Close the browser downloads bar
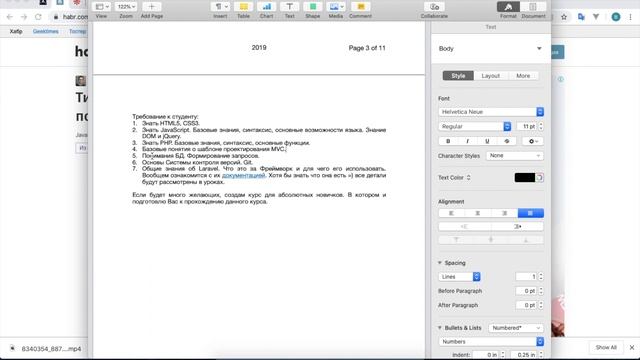Viewport: 640px width, 360px height. pyautogui.click(x=632, y=347)
